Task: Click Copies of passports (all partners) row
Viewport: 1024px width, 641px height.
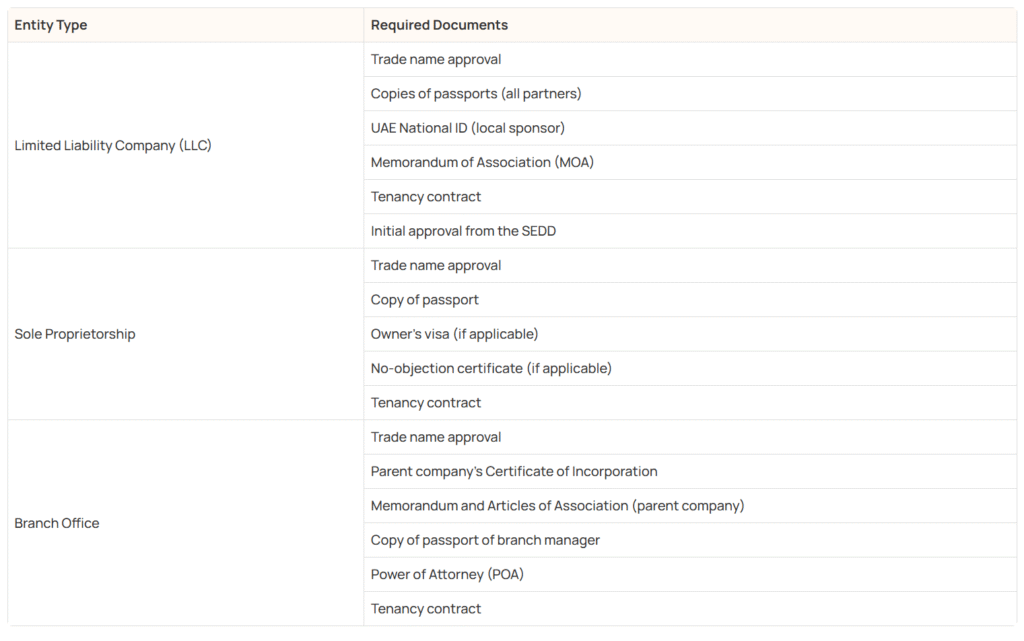Action: click(690, 93)
